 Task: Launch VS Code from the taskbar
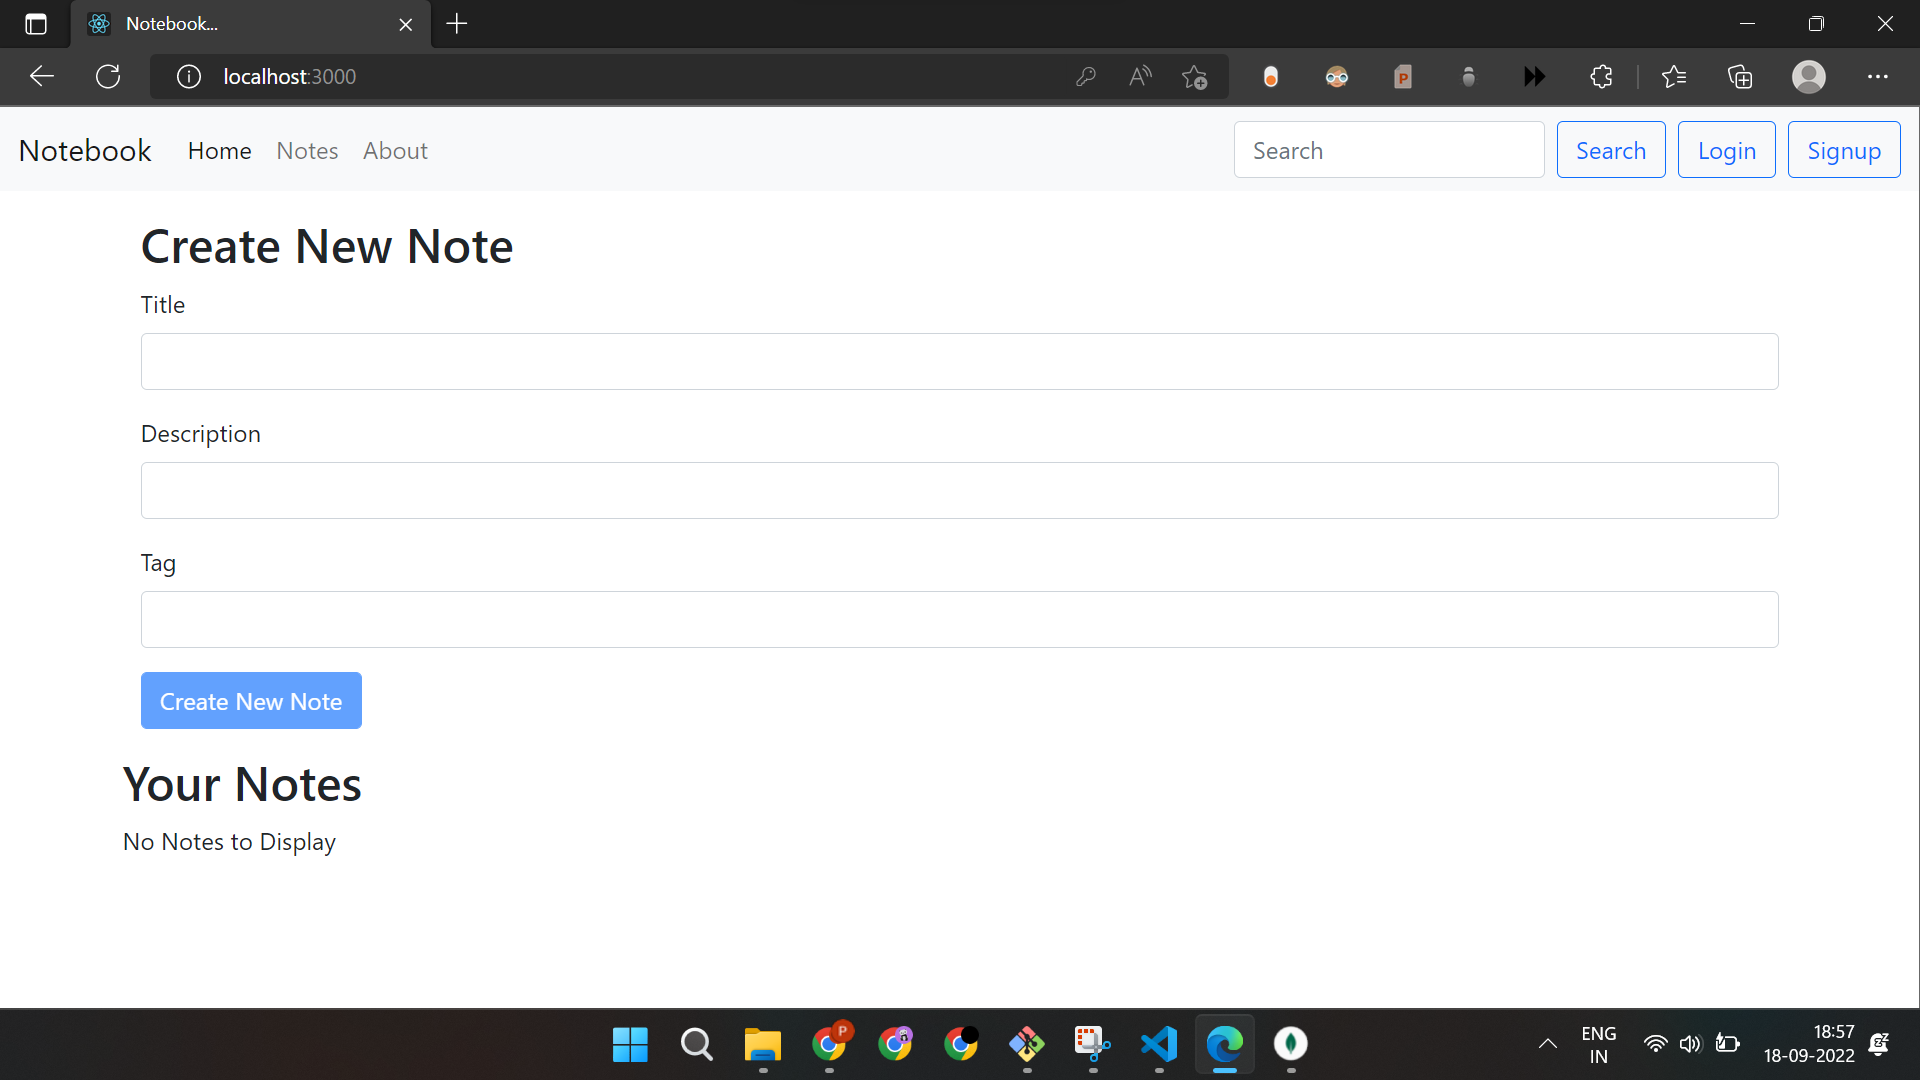pyautogui.click(x=1158, y=1044)
